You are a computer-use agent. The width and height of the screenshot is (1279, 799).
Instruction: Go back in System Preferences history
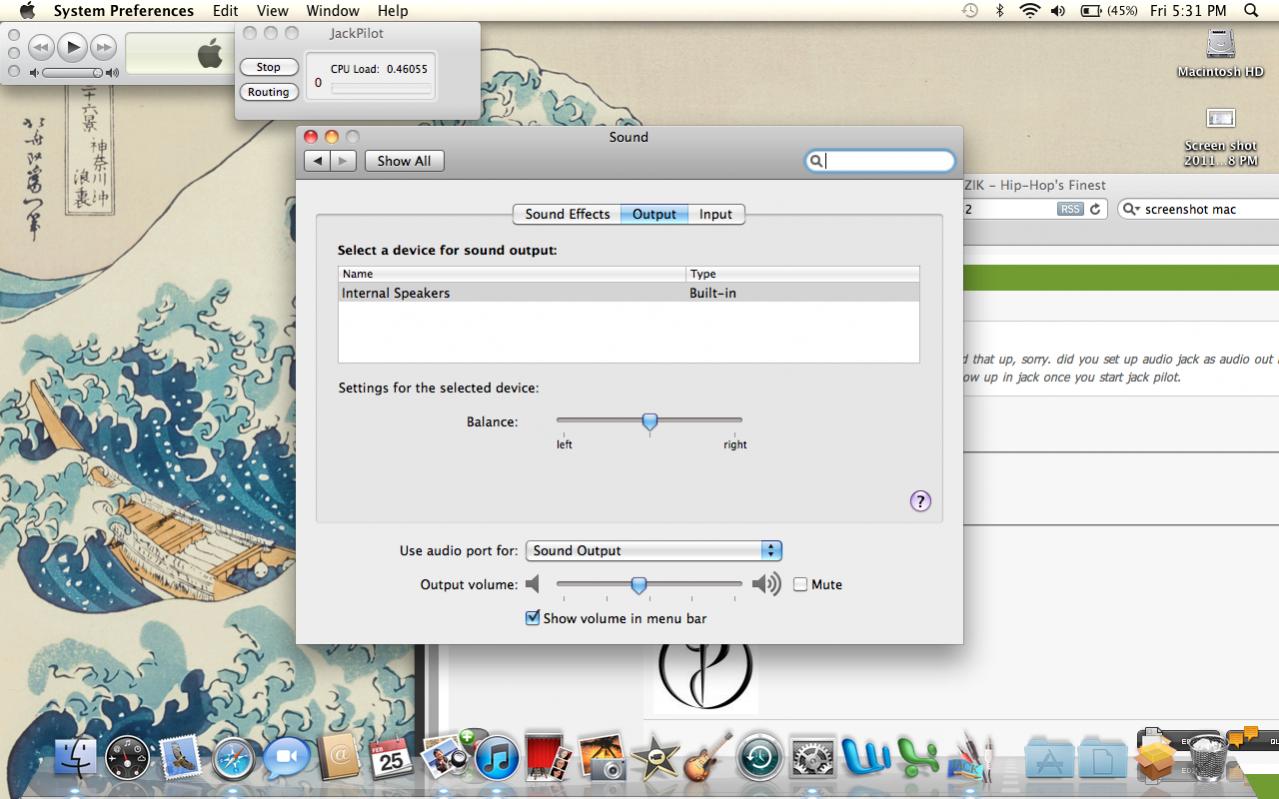pyautogui.click(x=318, y=161)
